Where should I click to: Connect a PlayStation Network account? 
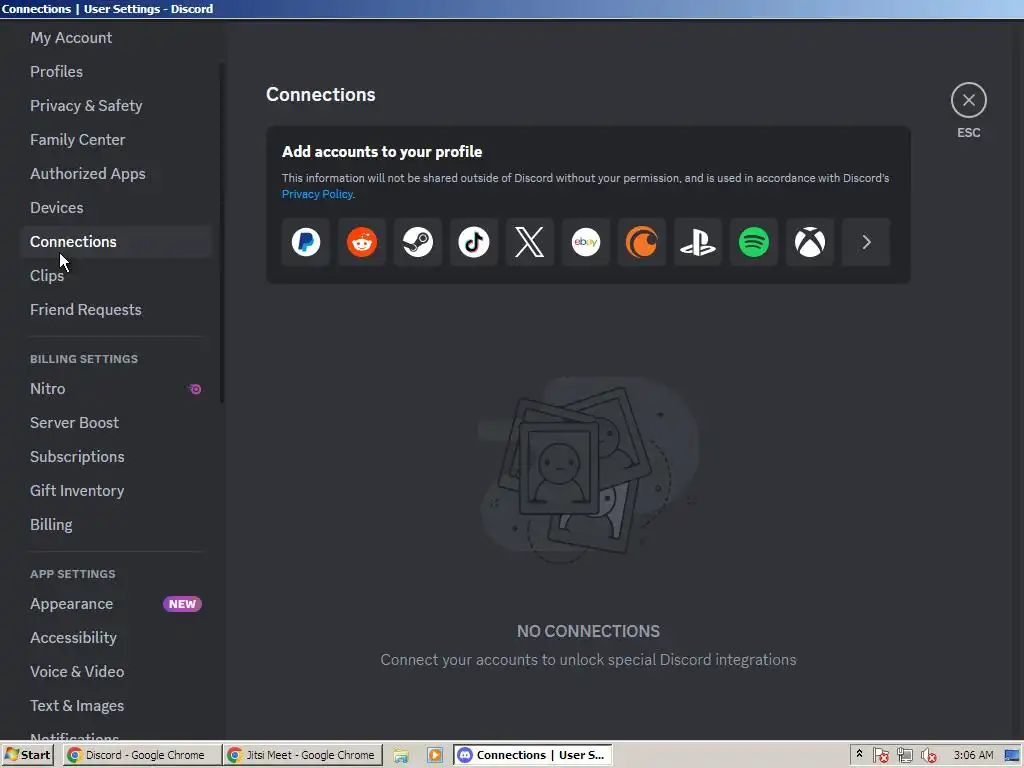click(698, 242)
